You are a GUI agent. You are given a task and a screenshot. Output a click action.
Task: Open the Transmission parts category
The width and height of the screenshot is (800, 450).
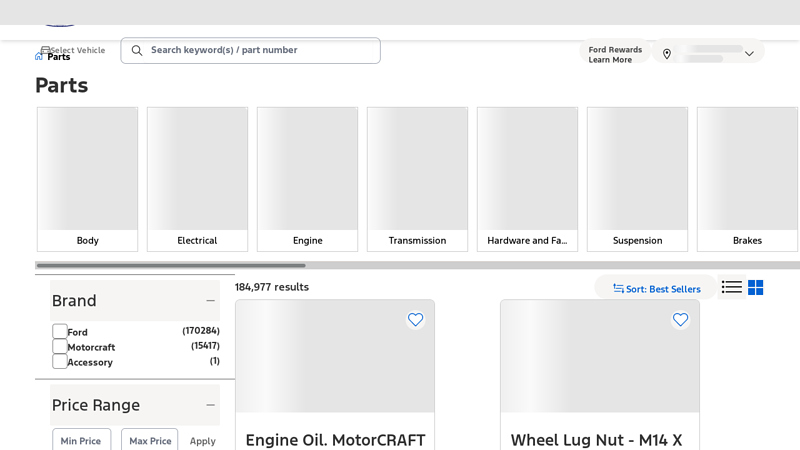(417, 179)
